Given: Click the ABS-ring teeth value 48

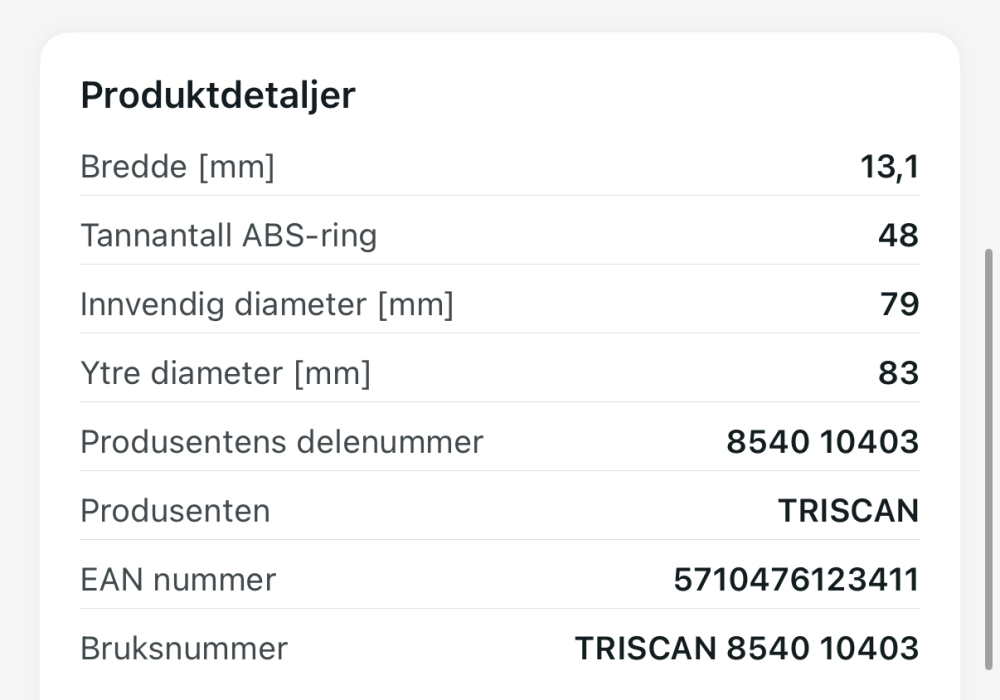Looking at the screenshot, I should 899,235.
